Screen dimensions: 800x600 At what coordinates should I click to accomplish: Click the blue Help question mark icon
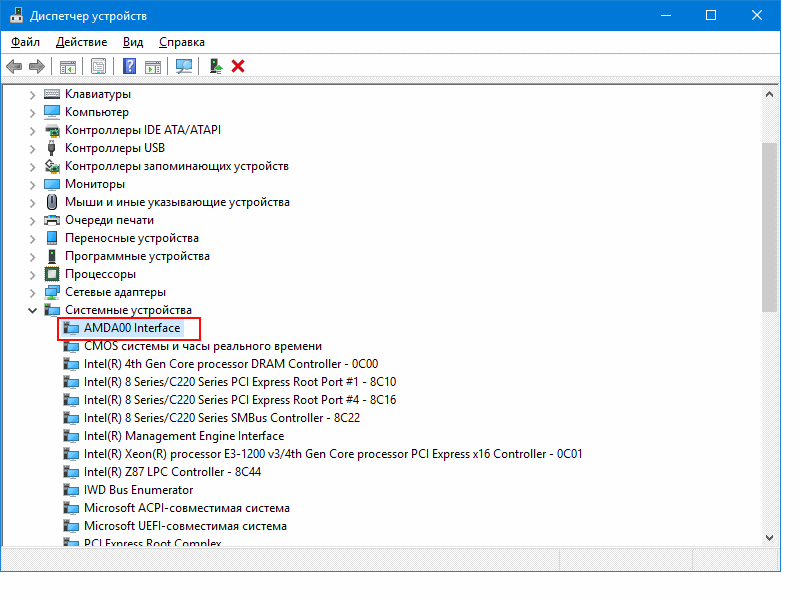coord(130,66)
